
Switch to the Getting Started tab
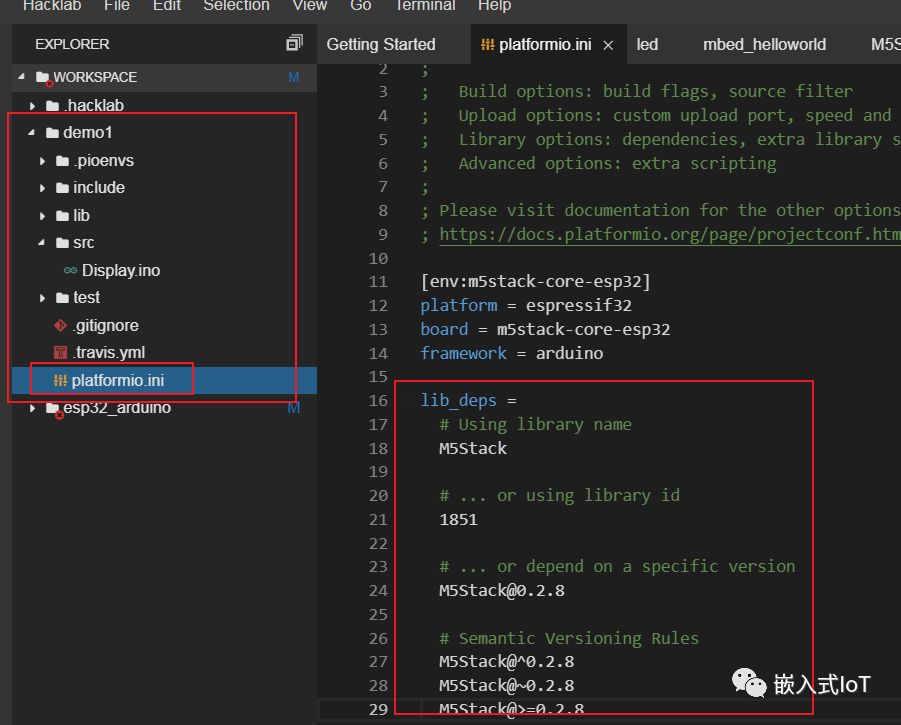click(381, 44)
